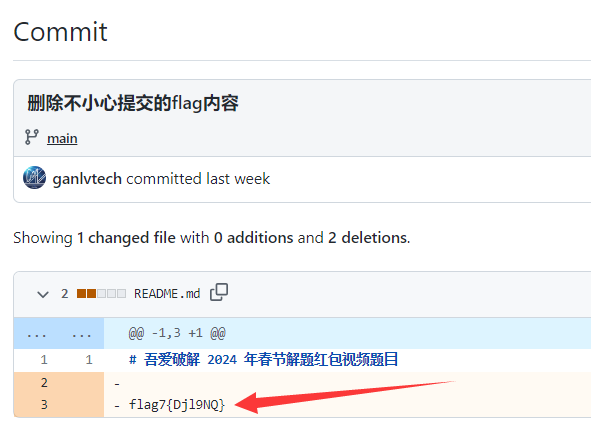Open ganlvtech user avatar
This screenshot has height=431, width=591.
click(34, 178)
